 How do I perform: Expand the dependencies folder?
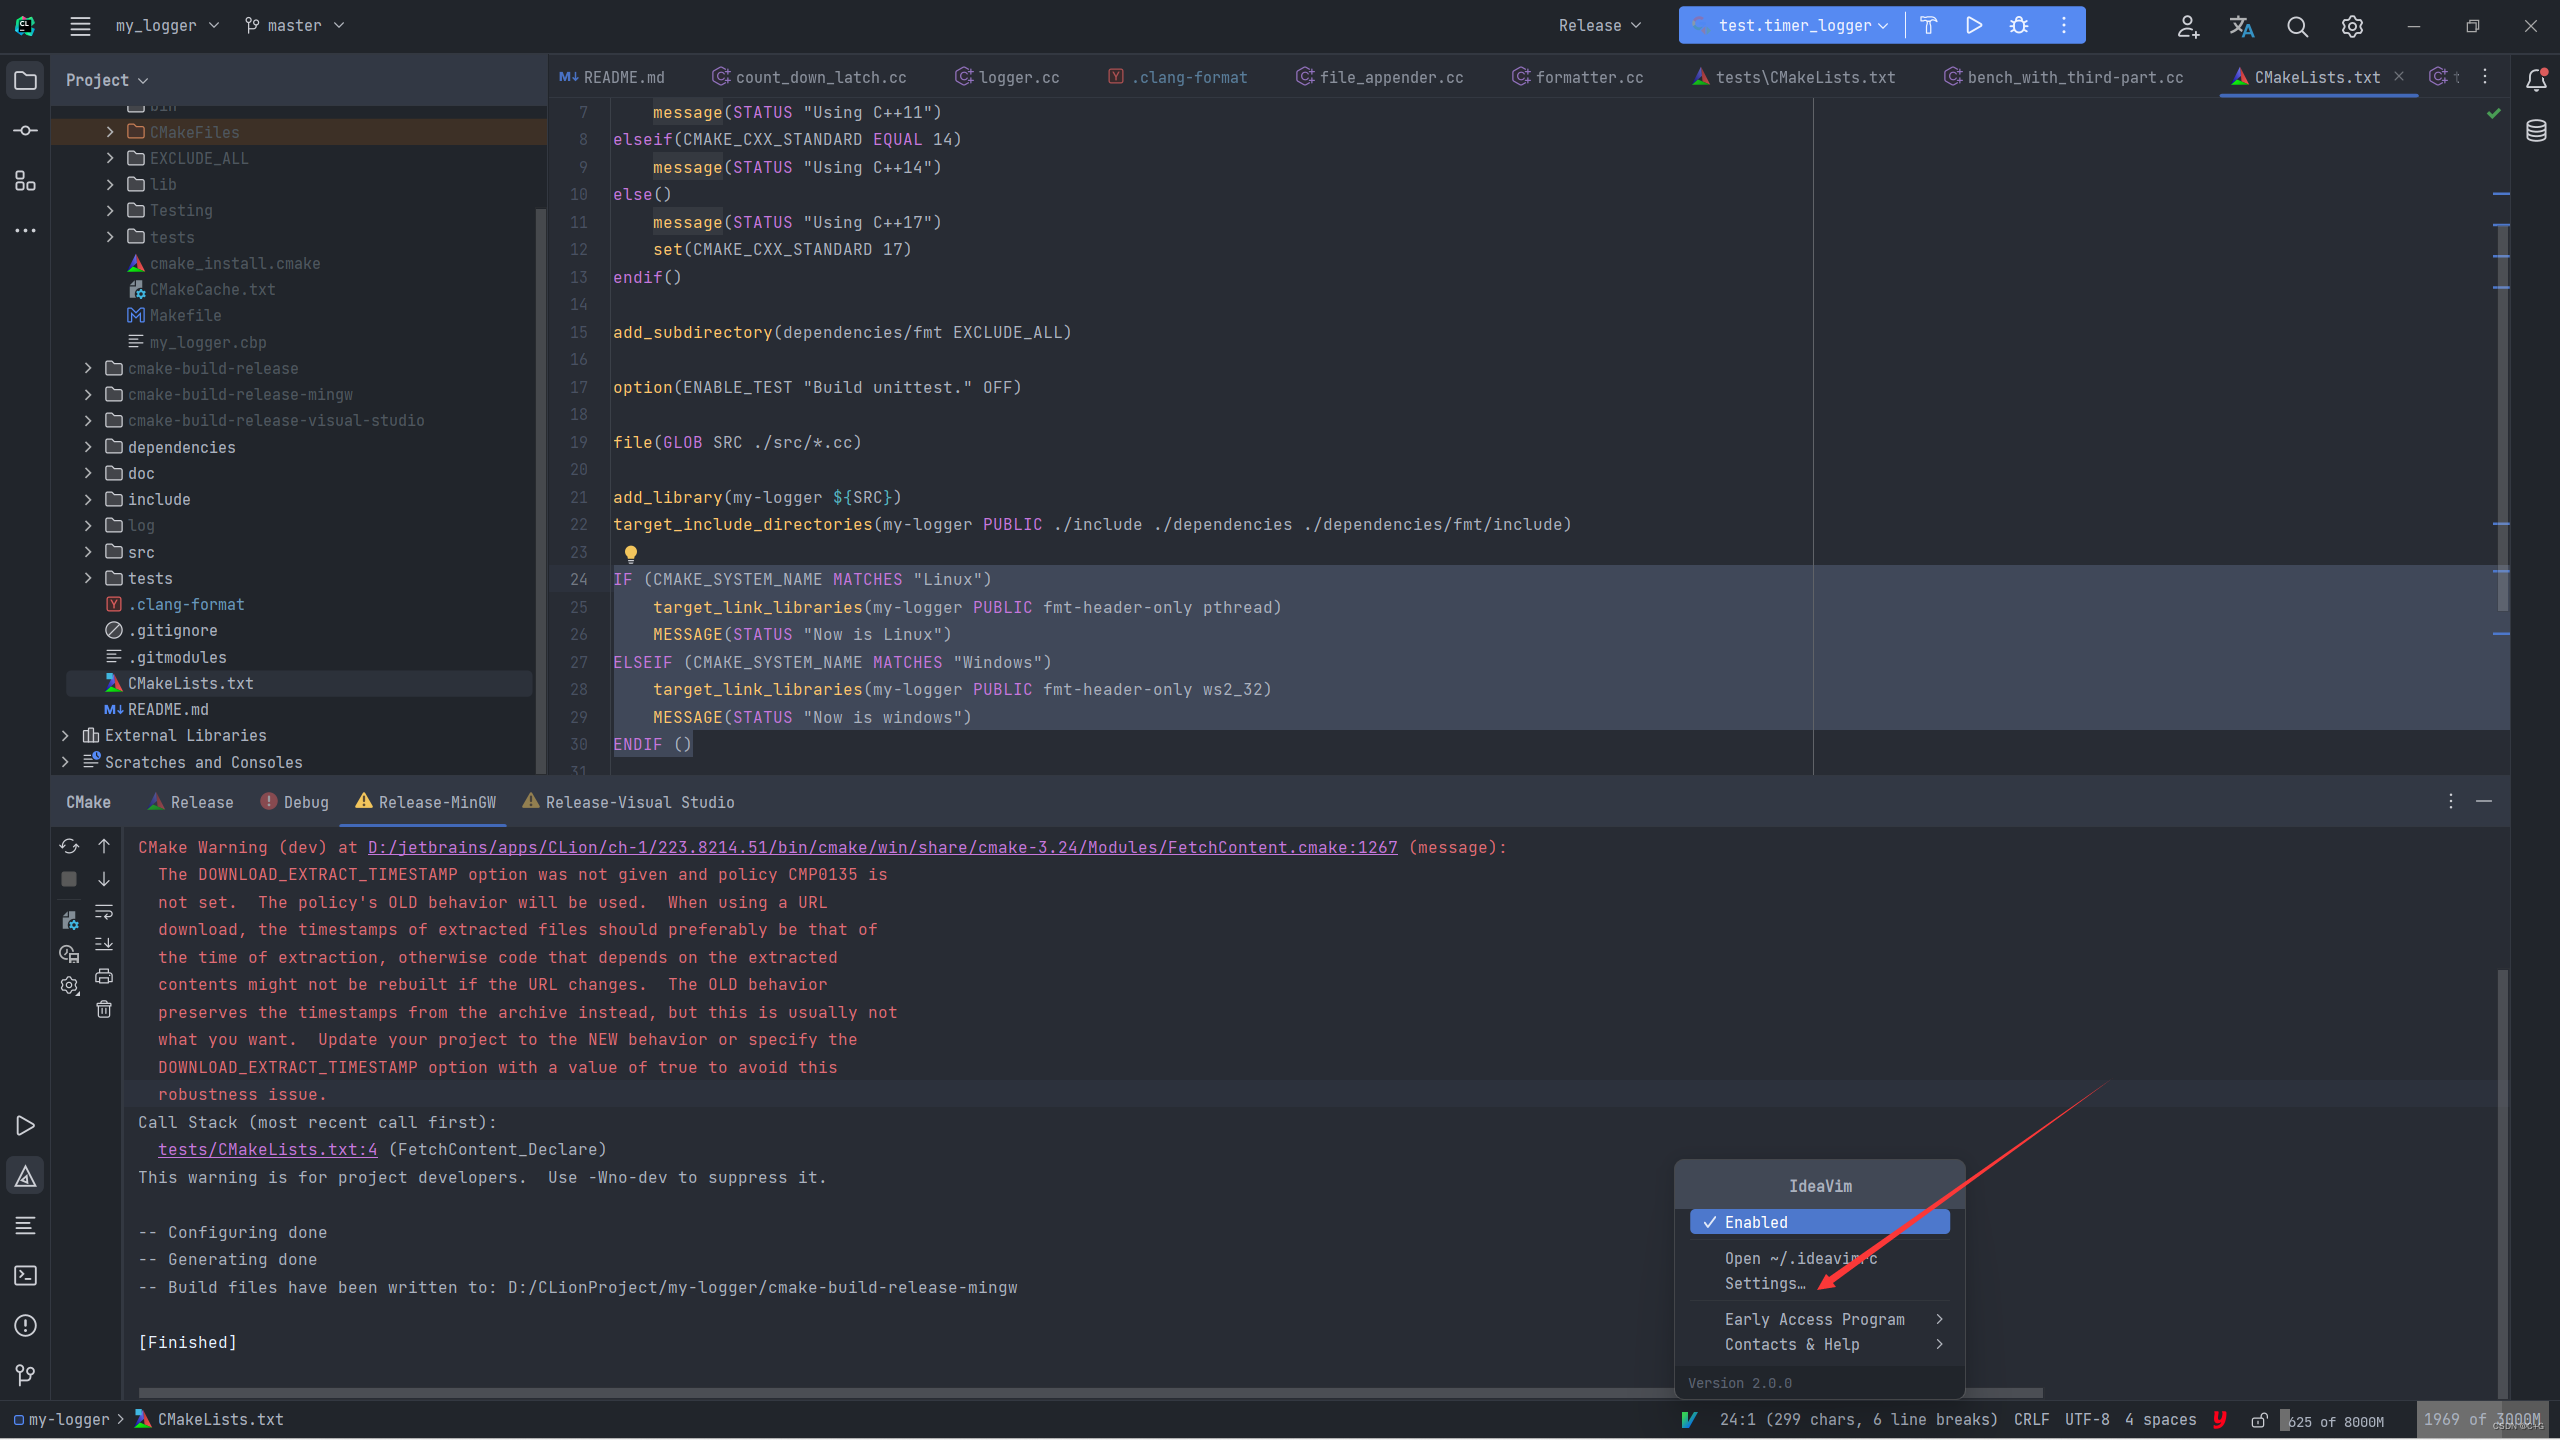coord(88,447)
